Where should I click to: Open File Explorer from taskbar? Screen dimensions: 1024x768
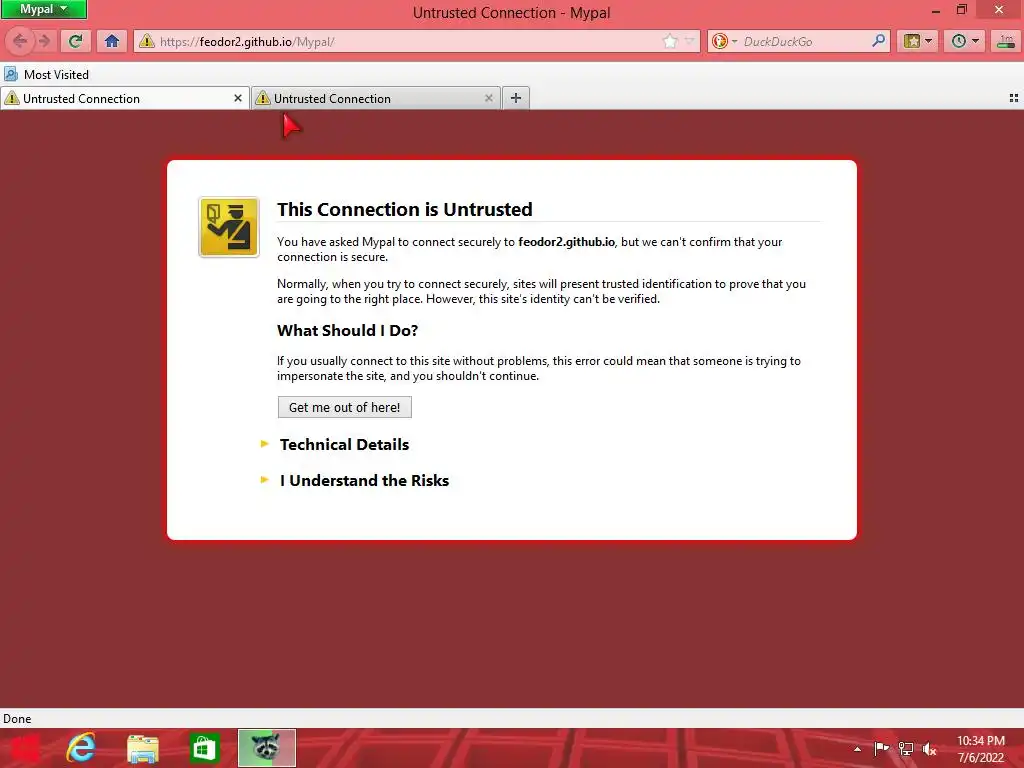143,748
